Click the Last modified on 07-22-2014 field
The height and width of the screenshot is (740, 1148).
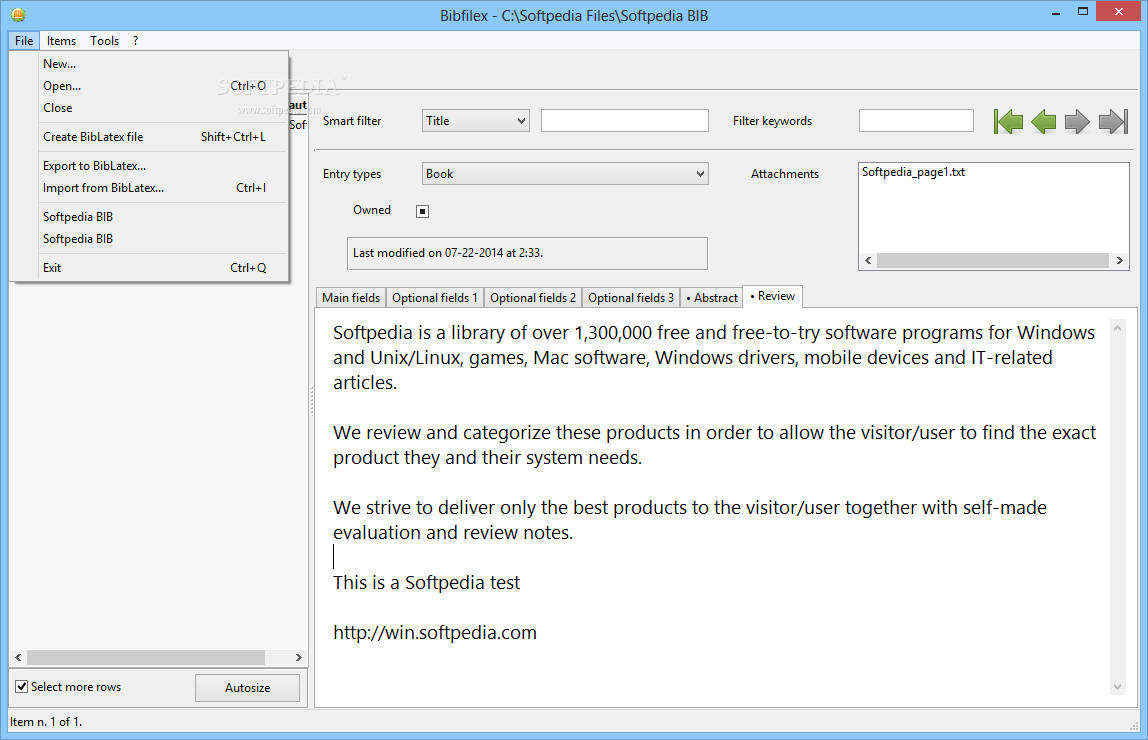point(527,253)
